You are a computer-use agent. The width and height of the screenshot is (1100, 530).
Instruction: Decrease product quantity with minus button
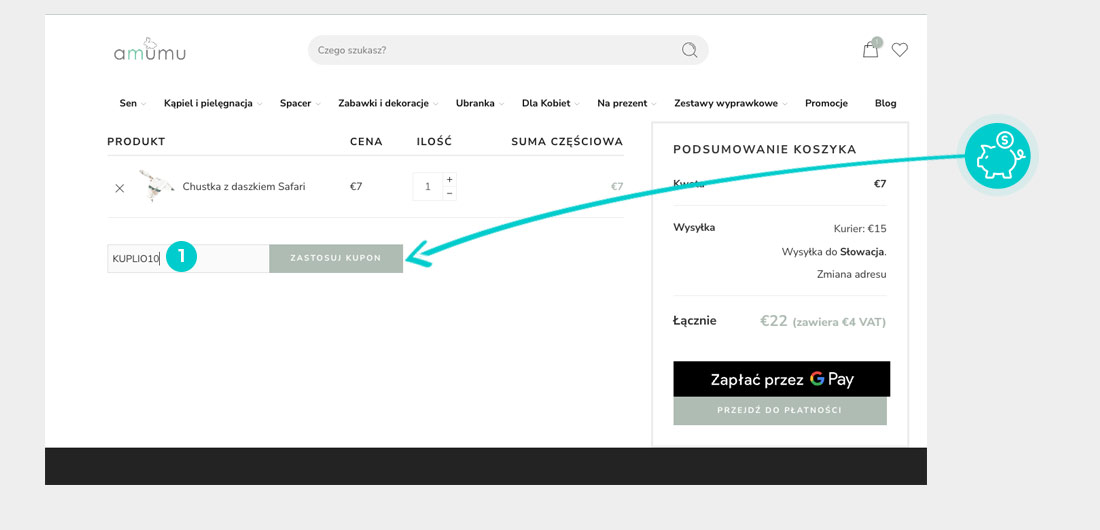449,193
